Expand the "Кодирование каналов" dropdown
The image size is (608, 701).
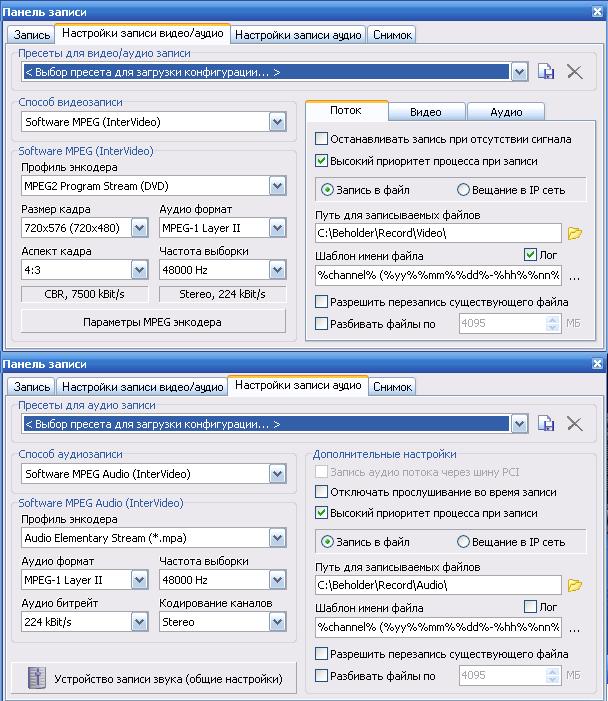click(x=277, y=621)
